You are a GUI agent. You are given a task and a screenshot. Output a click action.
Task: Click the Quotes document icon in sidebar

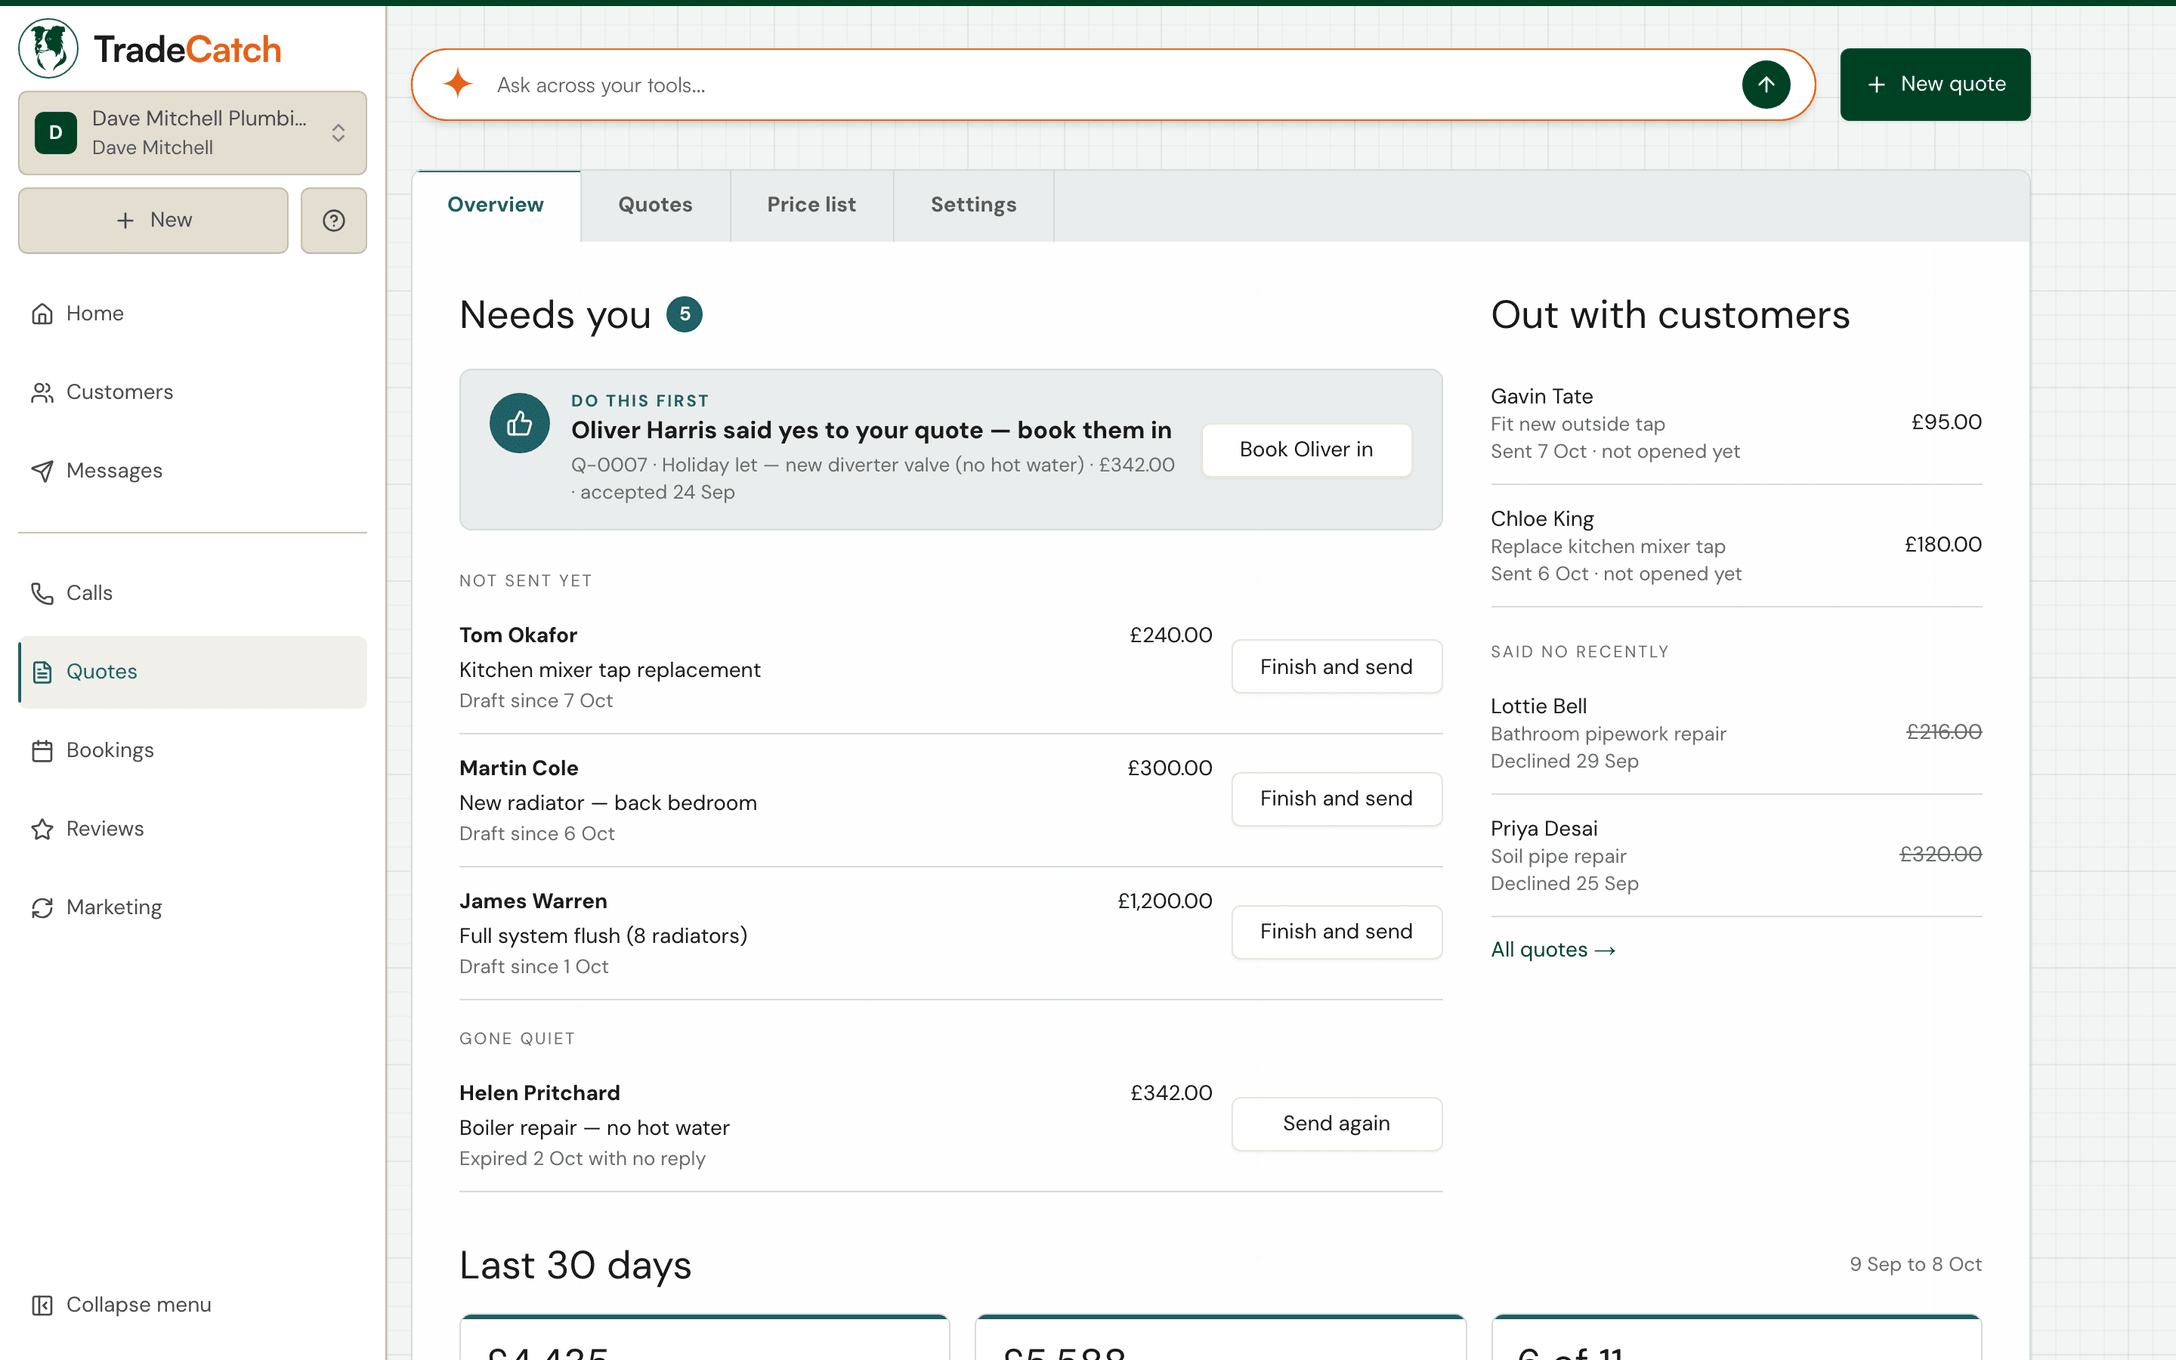click(x=42, y=672)
